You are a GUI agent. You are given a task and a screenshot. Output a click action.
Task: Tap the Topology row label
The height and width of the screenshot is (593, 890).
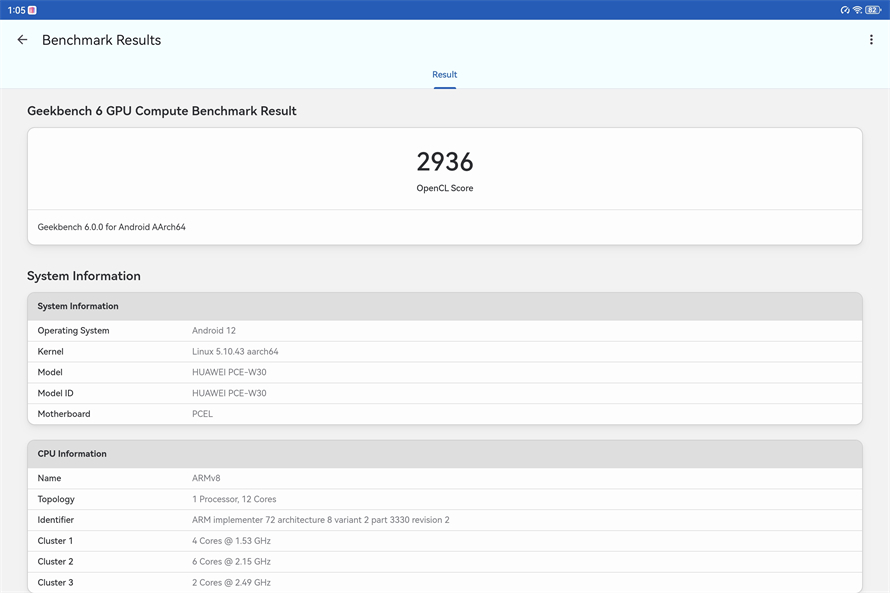56,499
